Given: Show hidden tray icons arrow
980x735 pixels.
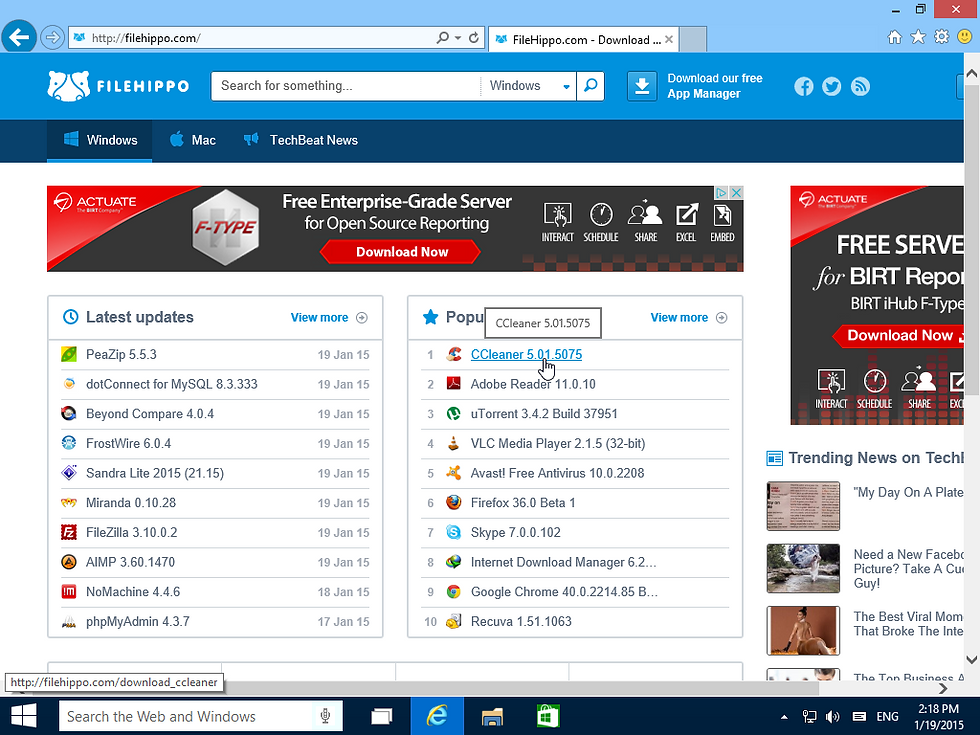Looking at the screenshot, I should point(784,717).
